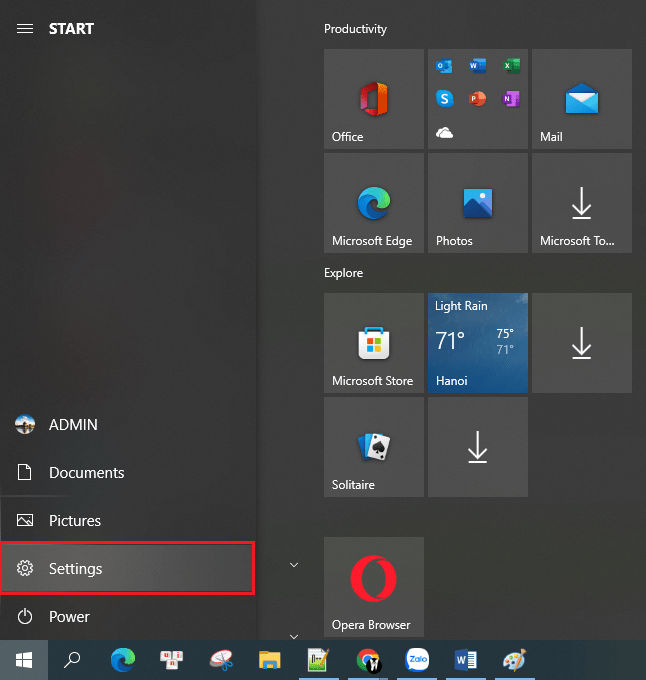Screen dimensions: 646x680
Task: Click the lower chevron arrow near taskbar
Action: pyautogui.click(x=294, y=636)
